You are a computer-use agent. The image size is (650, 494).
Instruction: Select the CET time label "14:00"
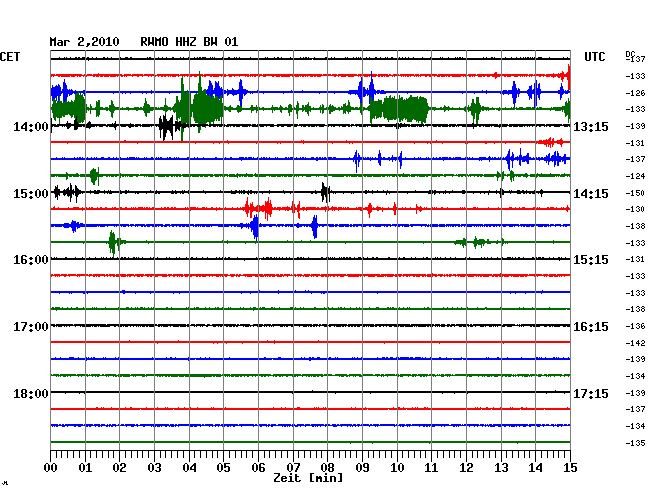(31, 126)
